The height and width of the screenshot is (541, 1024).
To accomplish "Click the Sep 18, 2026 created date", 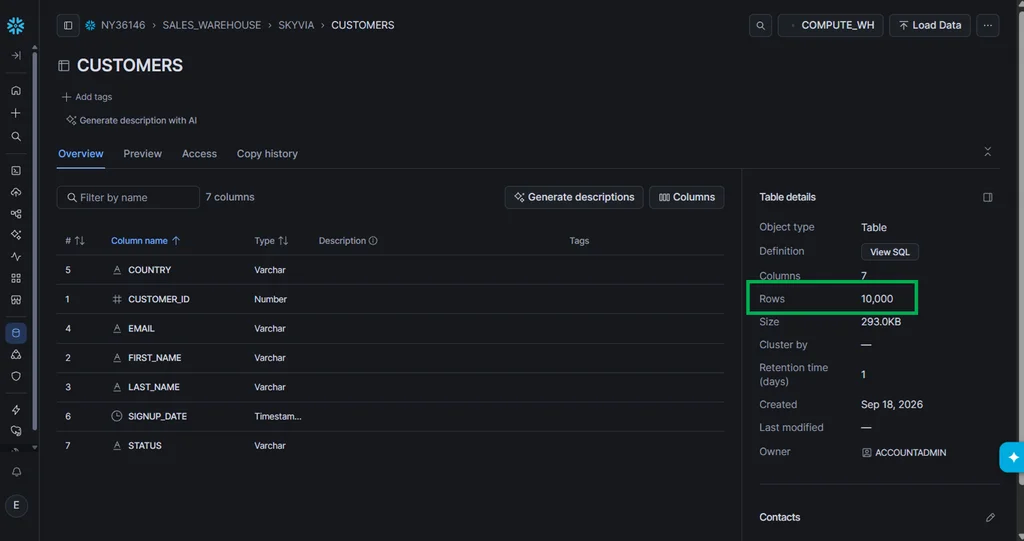I will click(x=891, y=404).
